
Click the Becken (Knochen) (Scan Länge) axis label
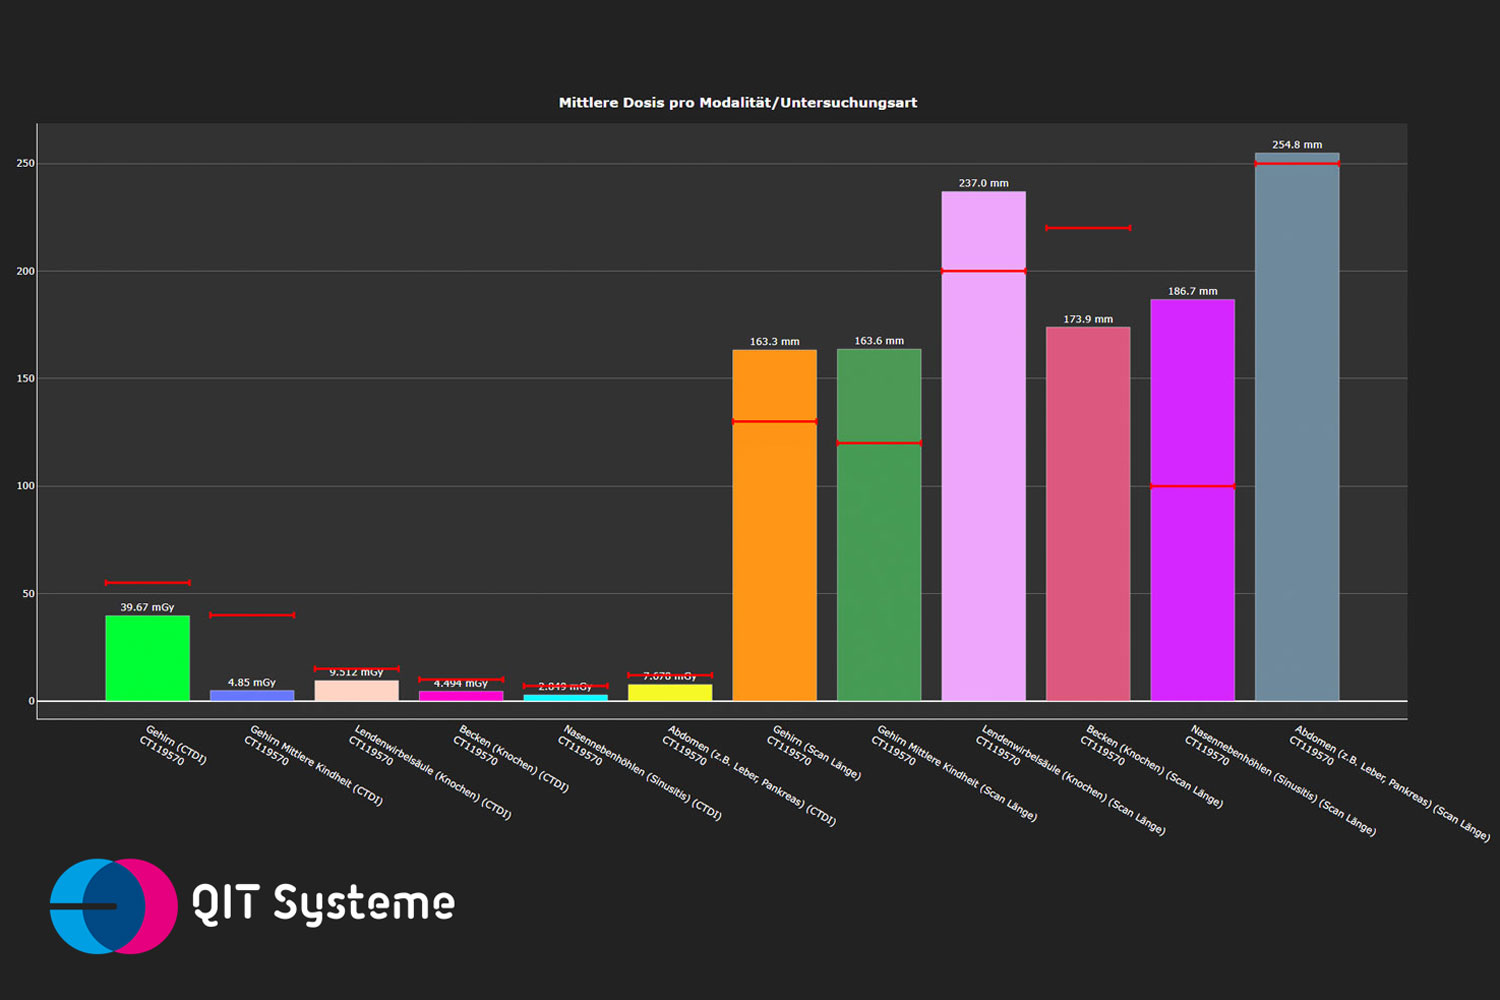coord(1152,767)
